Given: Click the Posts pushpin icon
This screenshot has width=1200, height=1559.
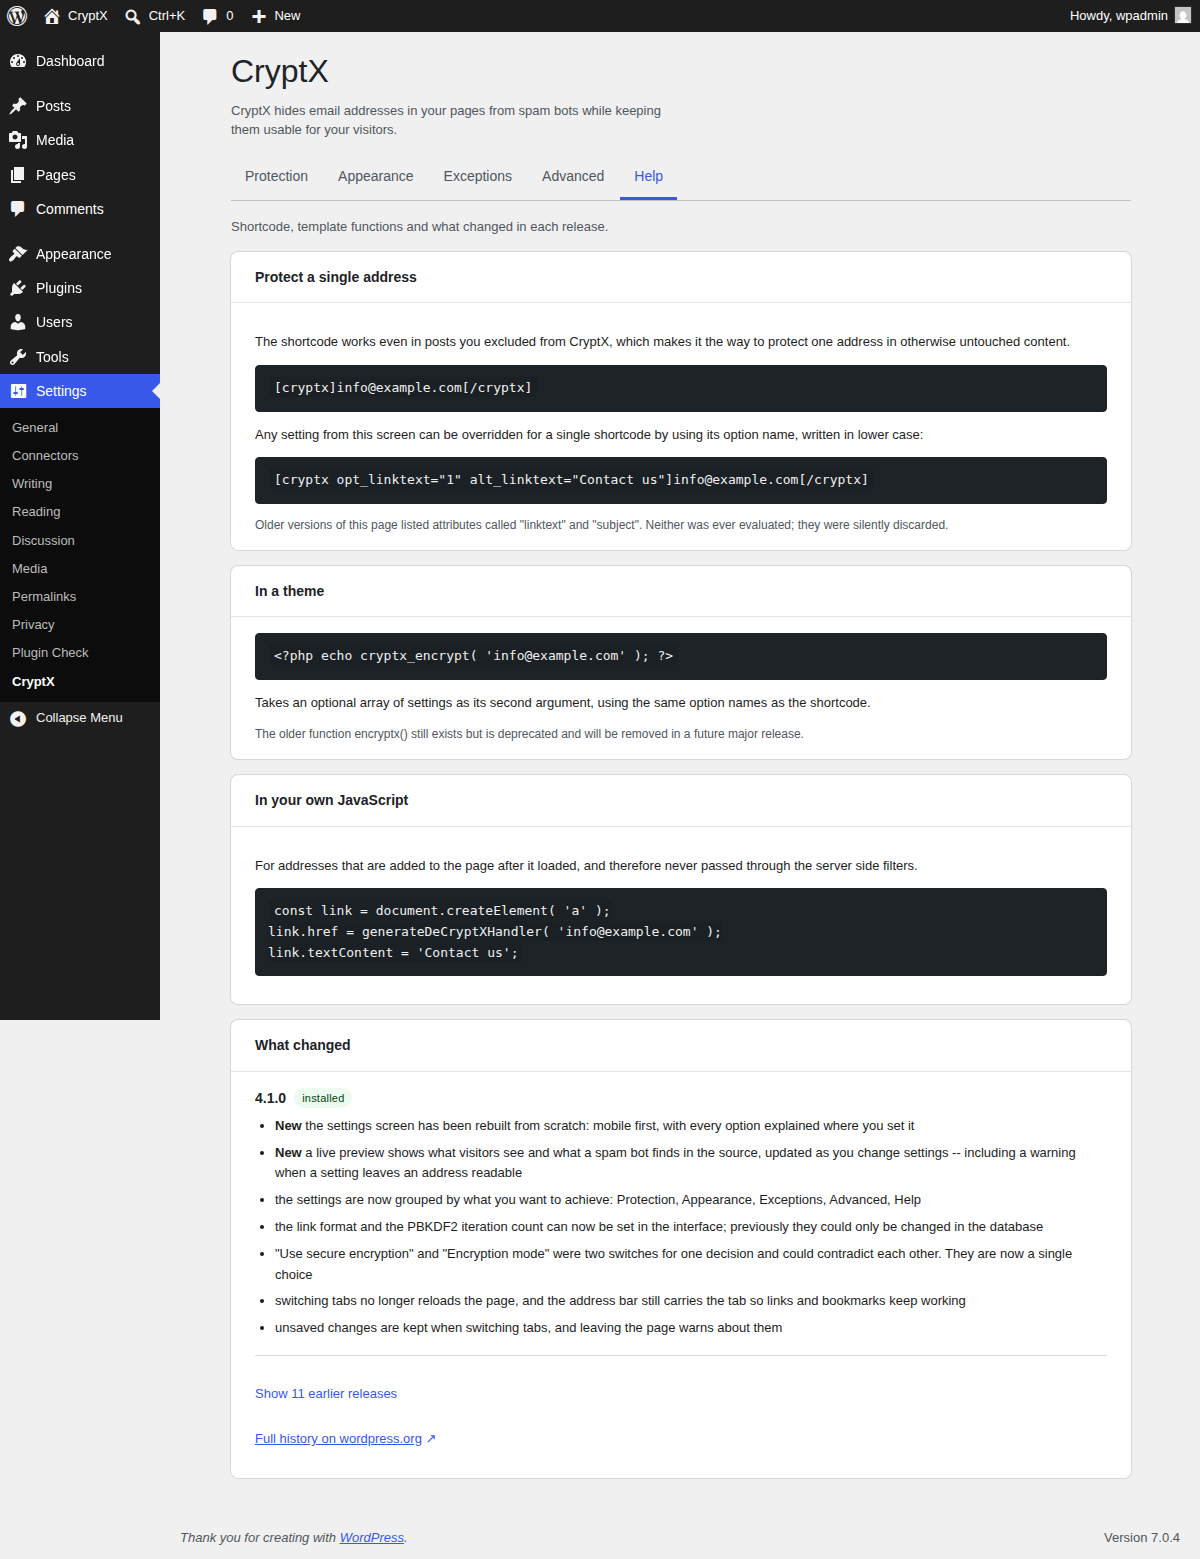Looking at the screenshot, I should tap(18, 106).
